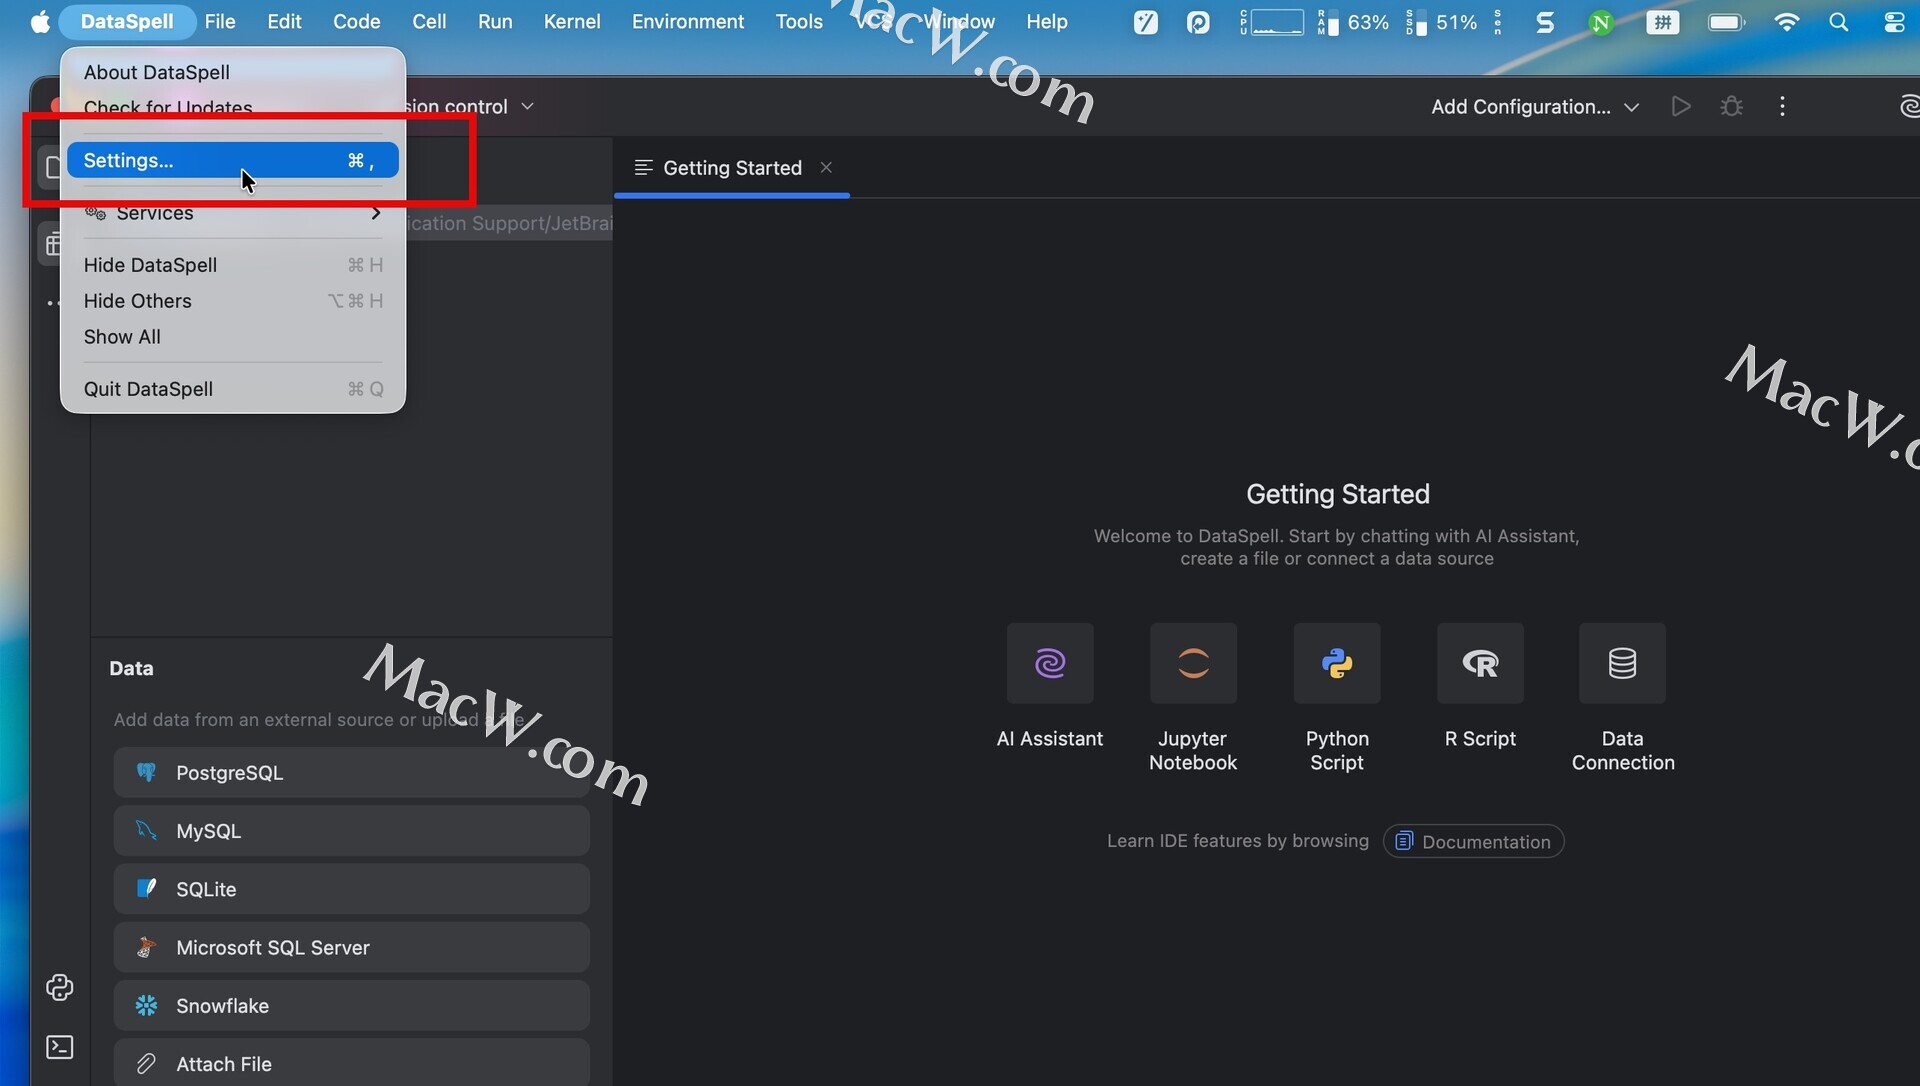Screen dimensions: 1920x1086
Task: Open the three-dots more actions menu
Action: (x=1782, y=106)
